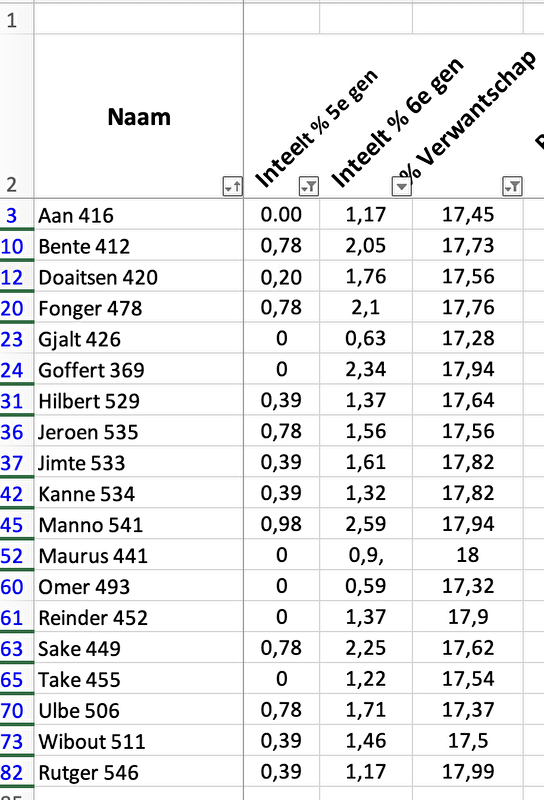The image size is (544, 800).
Task: Select Maurus 441 verwantschap value 18
Action: pyautogui.click(x=468, y=555)
